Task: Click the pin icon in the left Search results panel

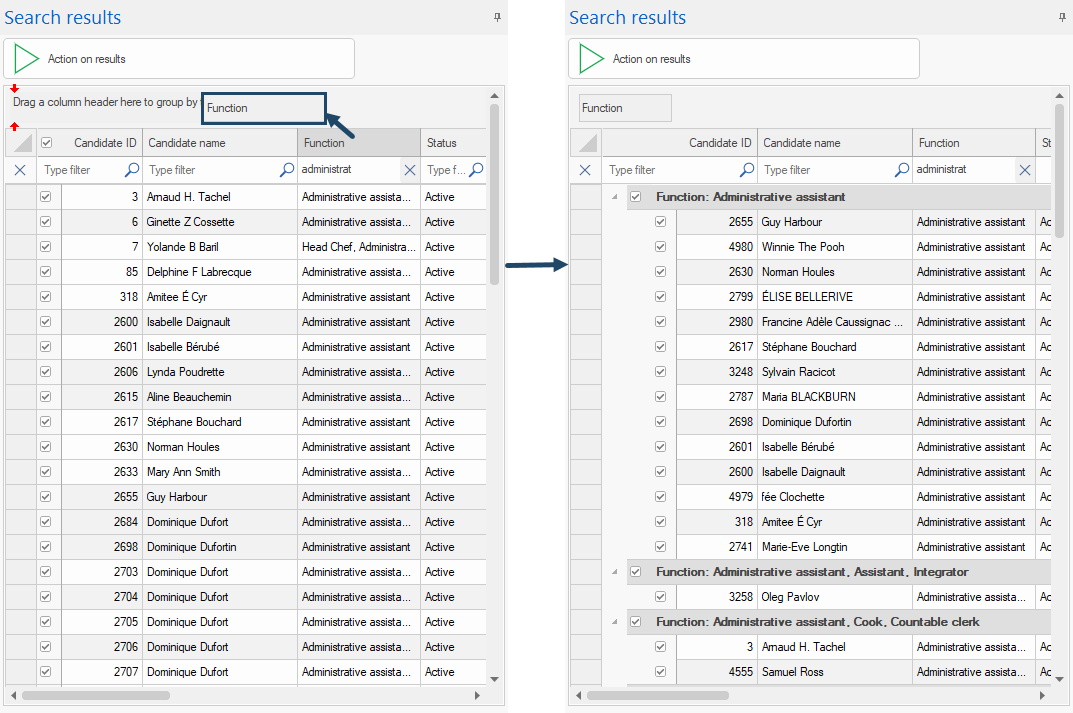Action: point(498,17)
